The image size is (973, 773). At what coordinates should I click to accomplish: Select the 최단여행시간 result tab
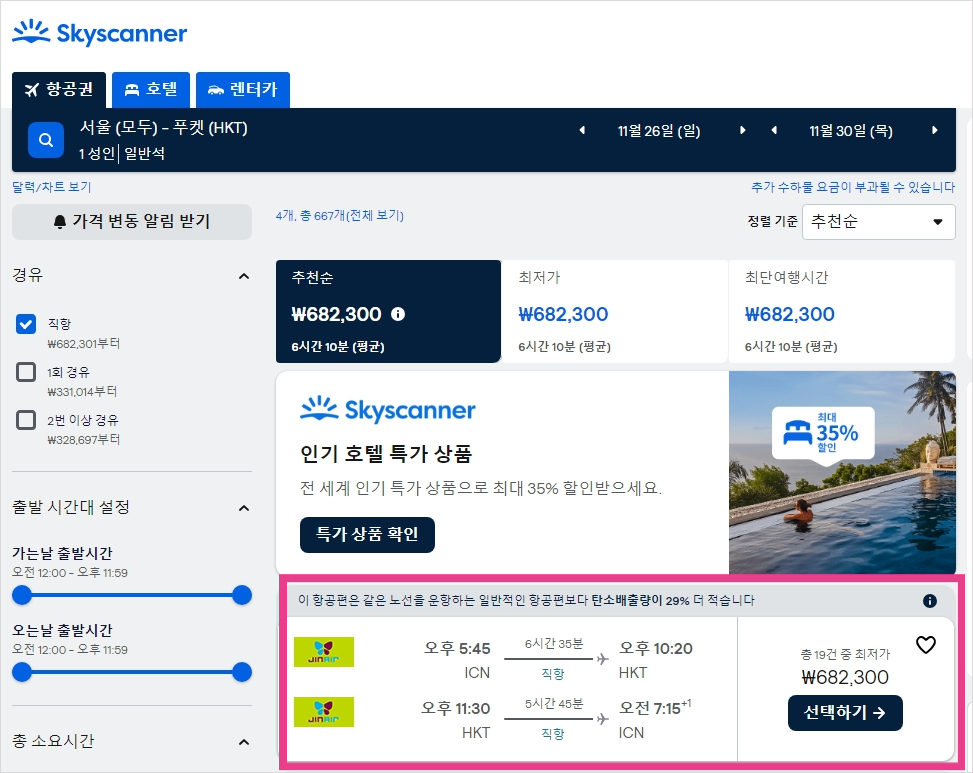[x=841, y=311]
